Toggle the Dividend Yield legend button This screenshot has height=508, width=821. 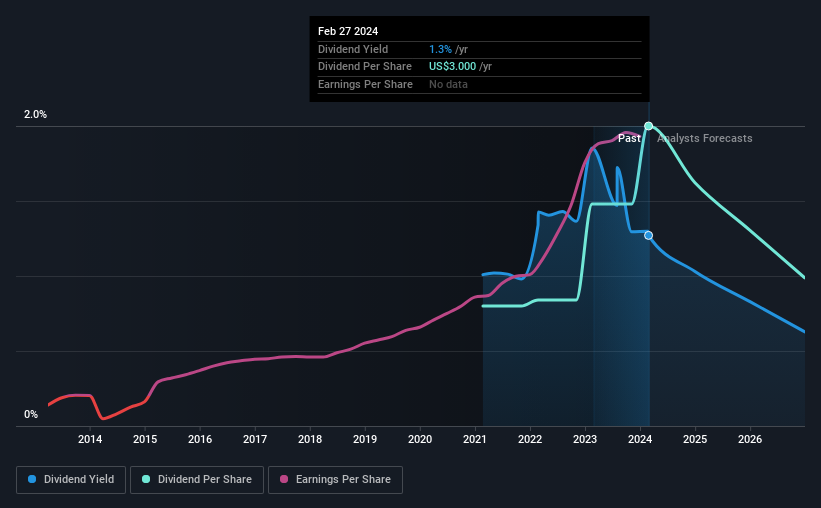(71, 480)
